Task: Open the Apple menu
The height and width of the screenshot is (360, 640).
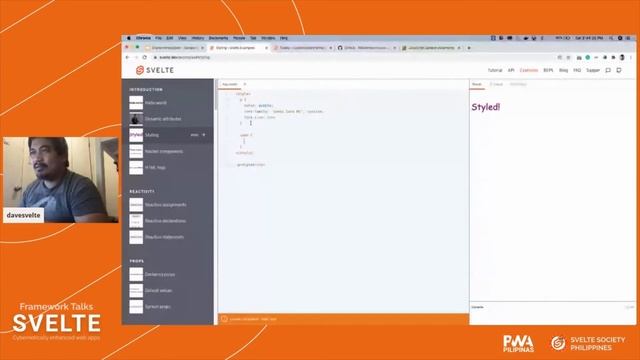Action: pyautogui.click(x=129, y=38)
